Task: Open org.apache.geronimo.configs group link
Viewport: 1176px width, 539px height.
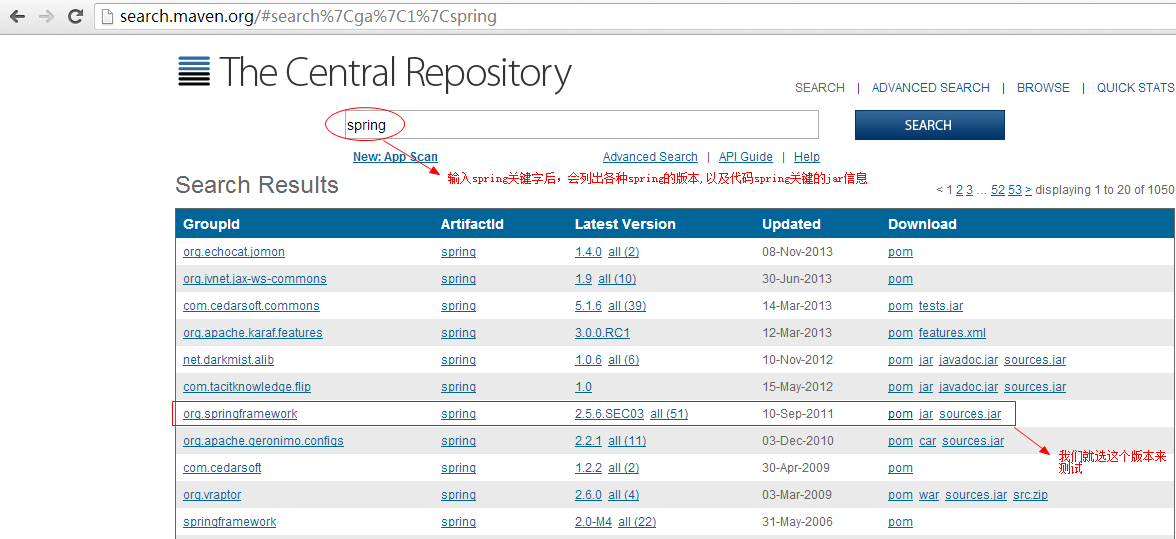Action: [x=263, y=441]
